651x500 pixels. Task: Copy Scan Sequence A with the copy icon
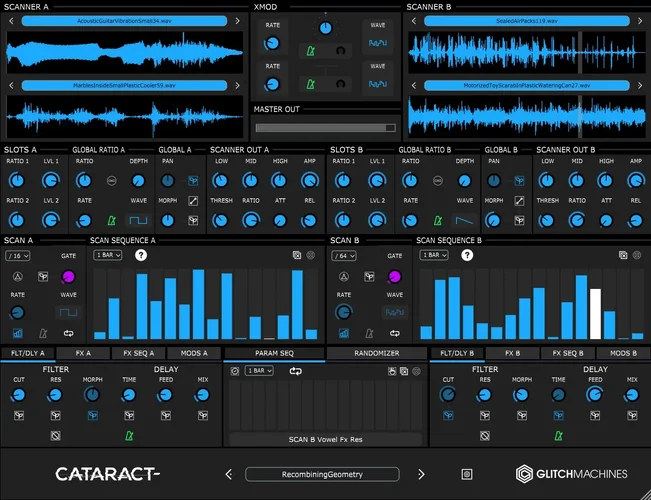click(x=297, y=255)
